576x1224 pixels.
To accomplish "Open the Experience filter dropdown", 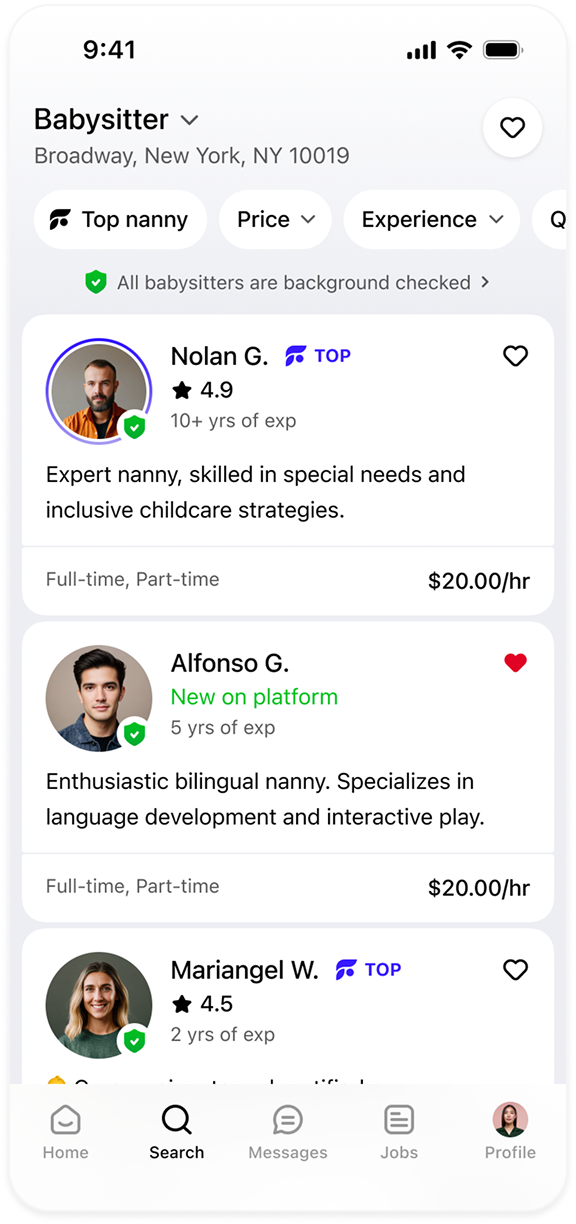I will coord(432,219).
